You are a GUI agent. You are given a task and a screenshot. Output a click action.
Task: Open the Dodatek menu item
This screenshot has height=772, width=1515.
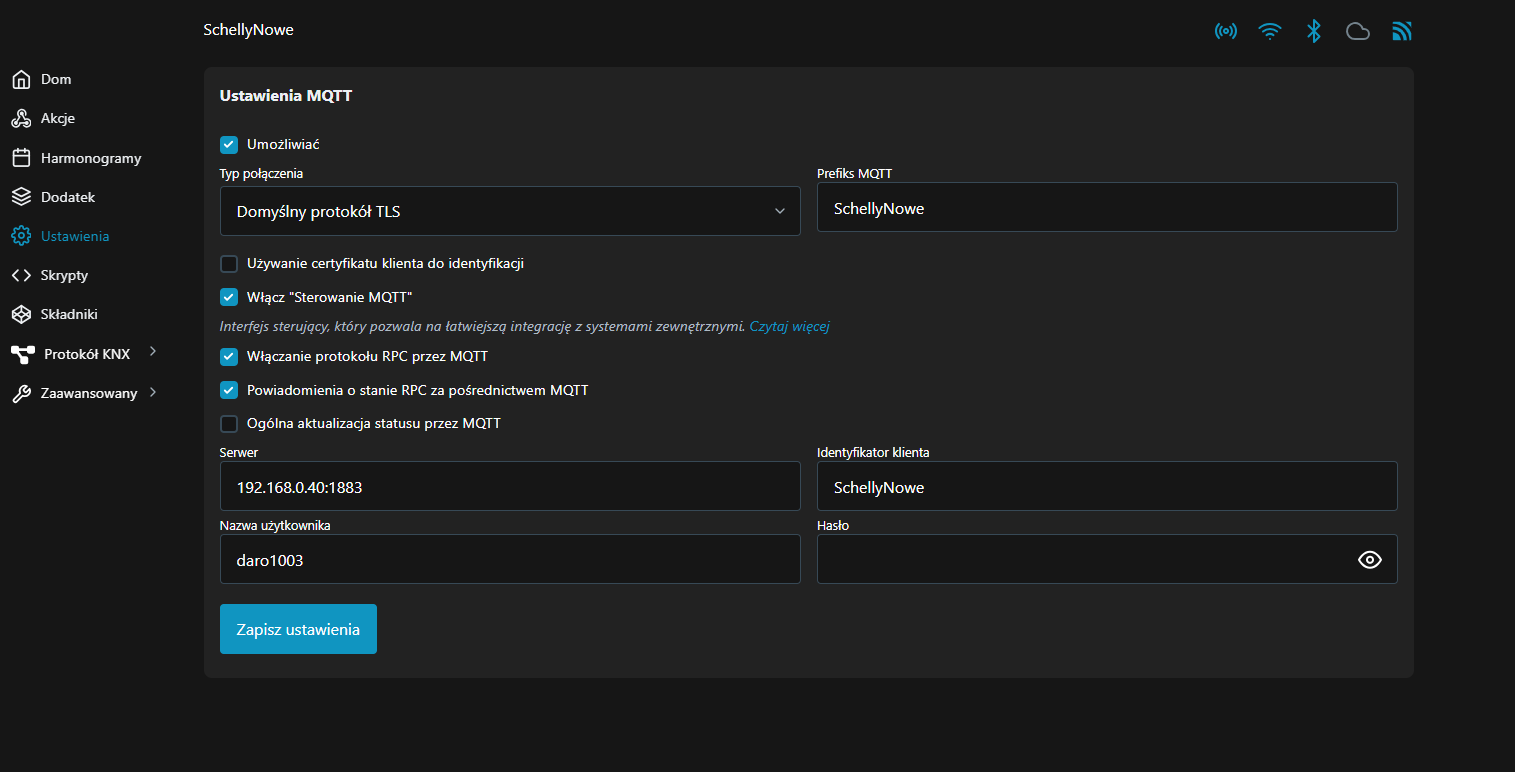[x=68, y=197]
